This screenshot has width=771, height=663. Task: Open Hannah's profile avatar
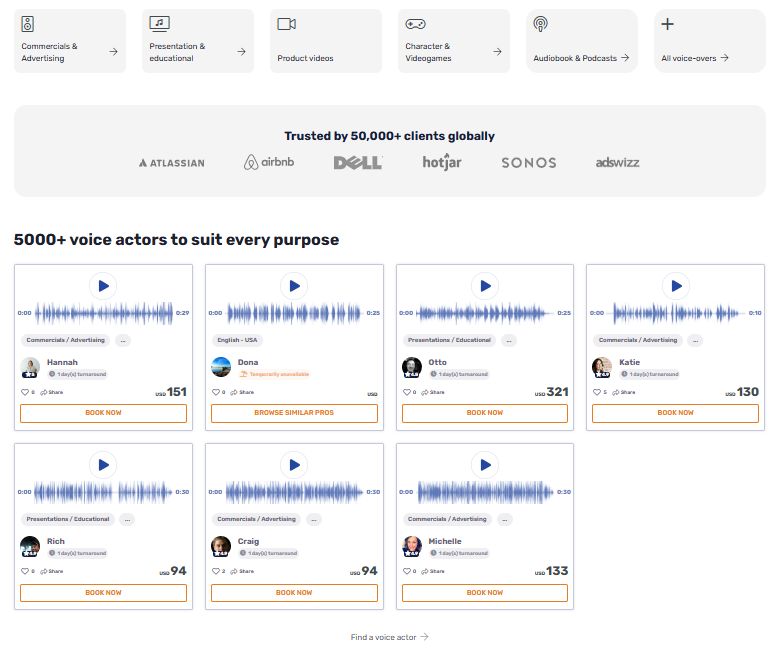[30, 367]
